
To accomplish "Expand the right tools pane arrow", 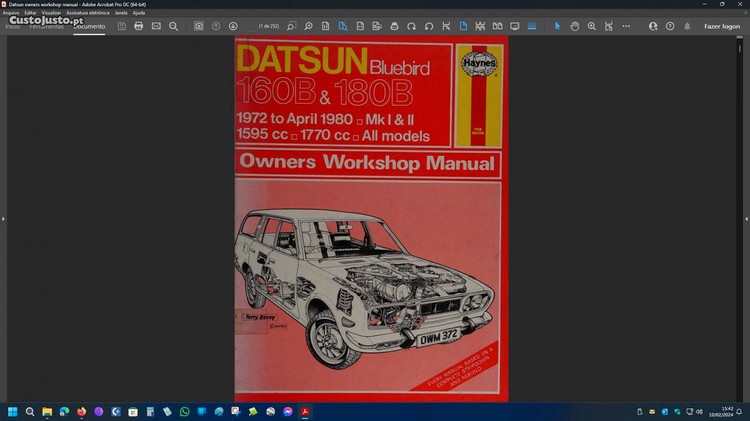I will (x=745, y=218).
